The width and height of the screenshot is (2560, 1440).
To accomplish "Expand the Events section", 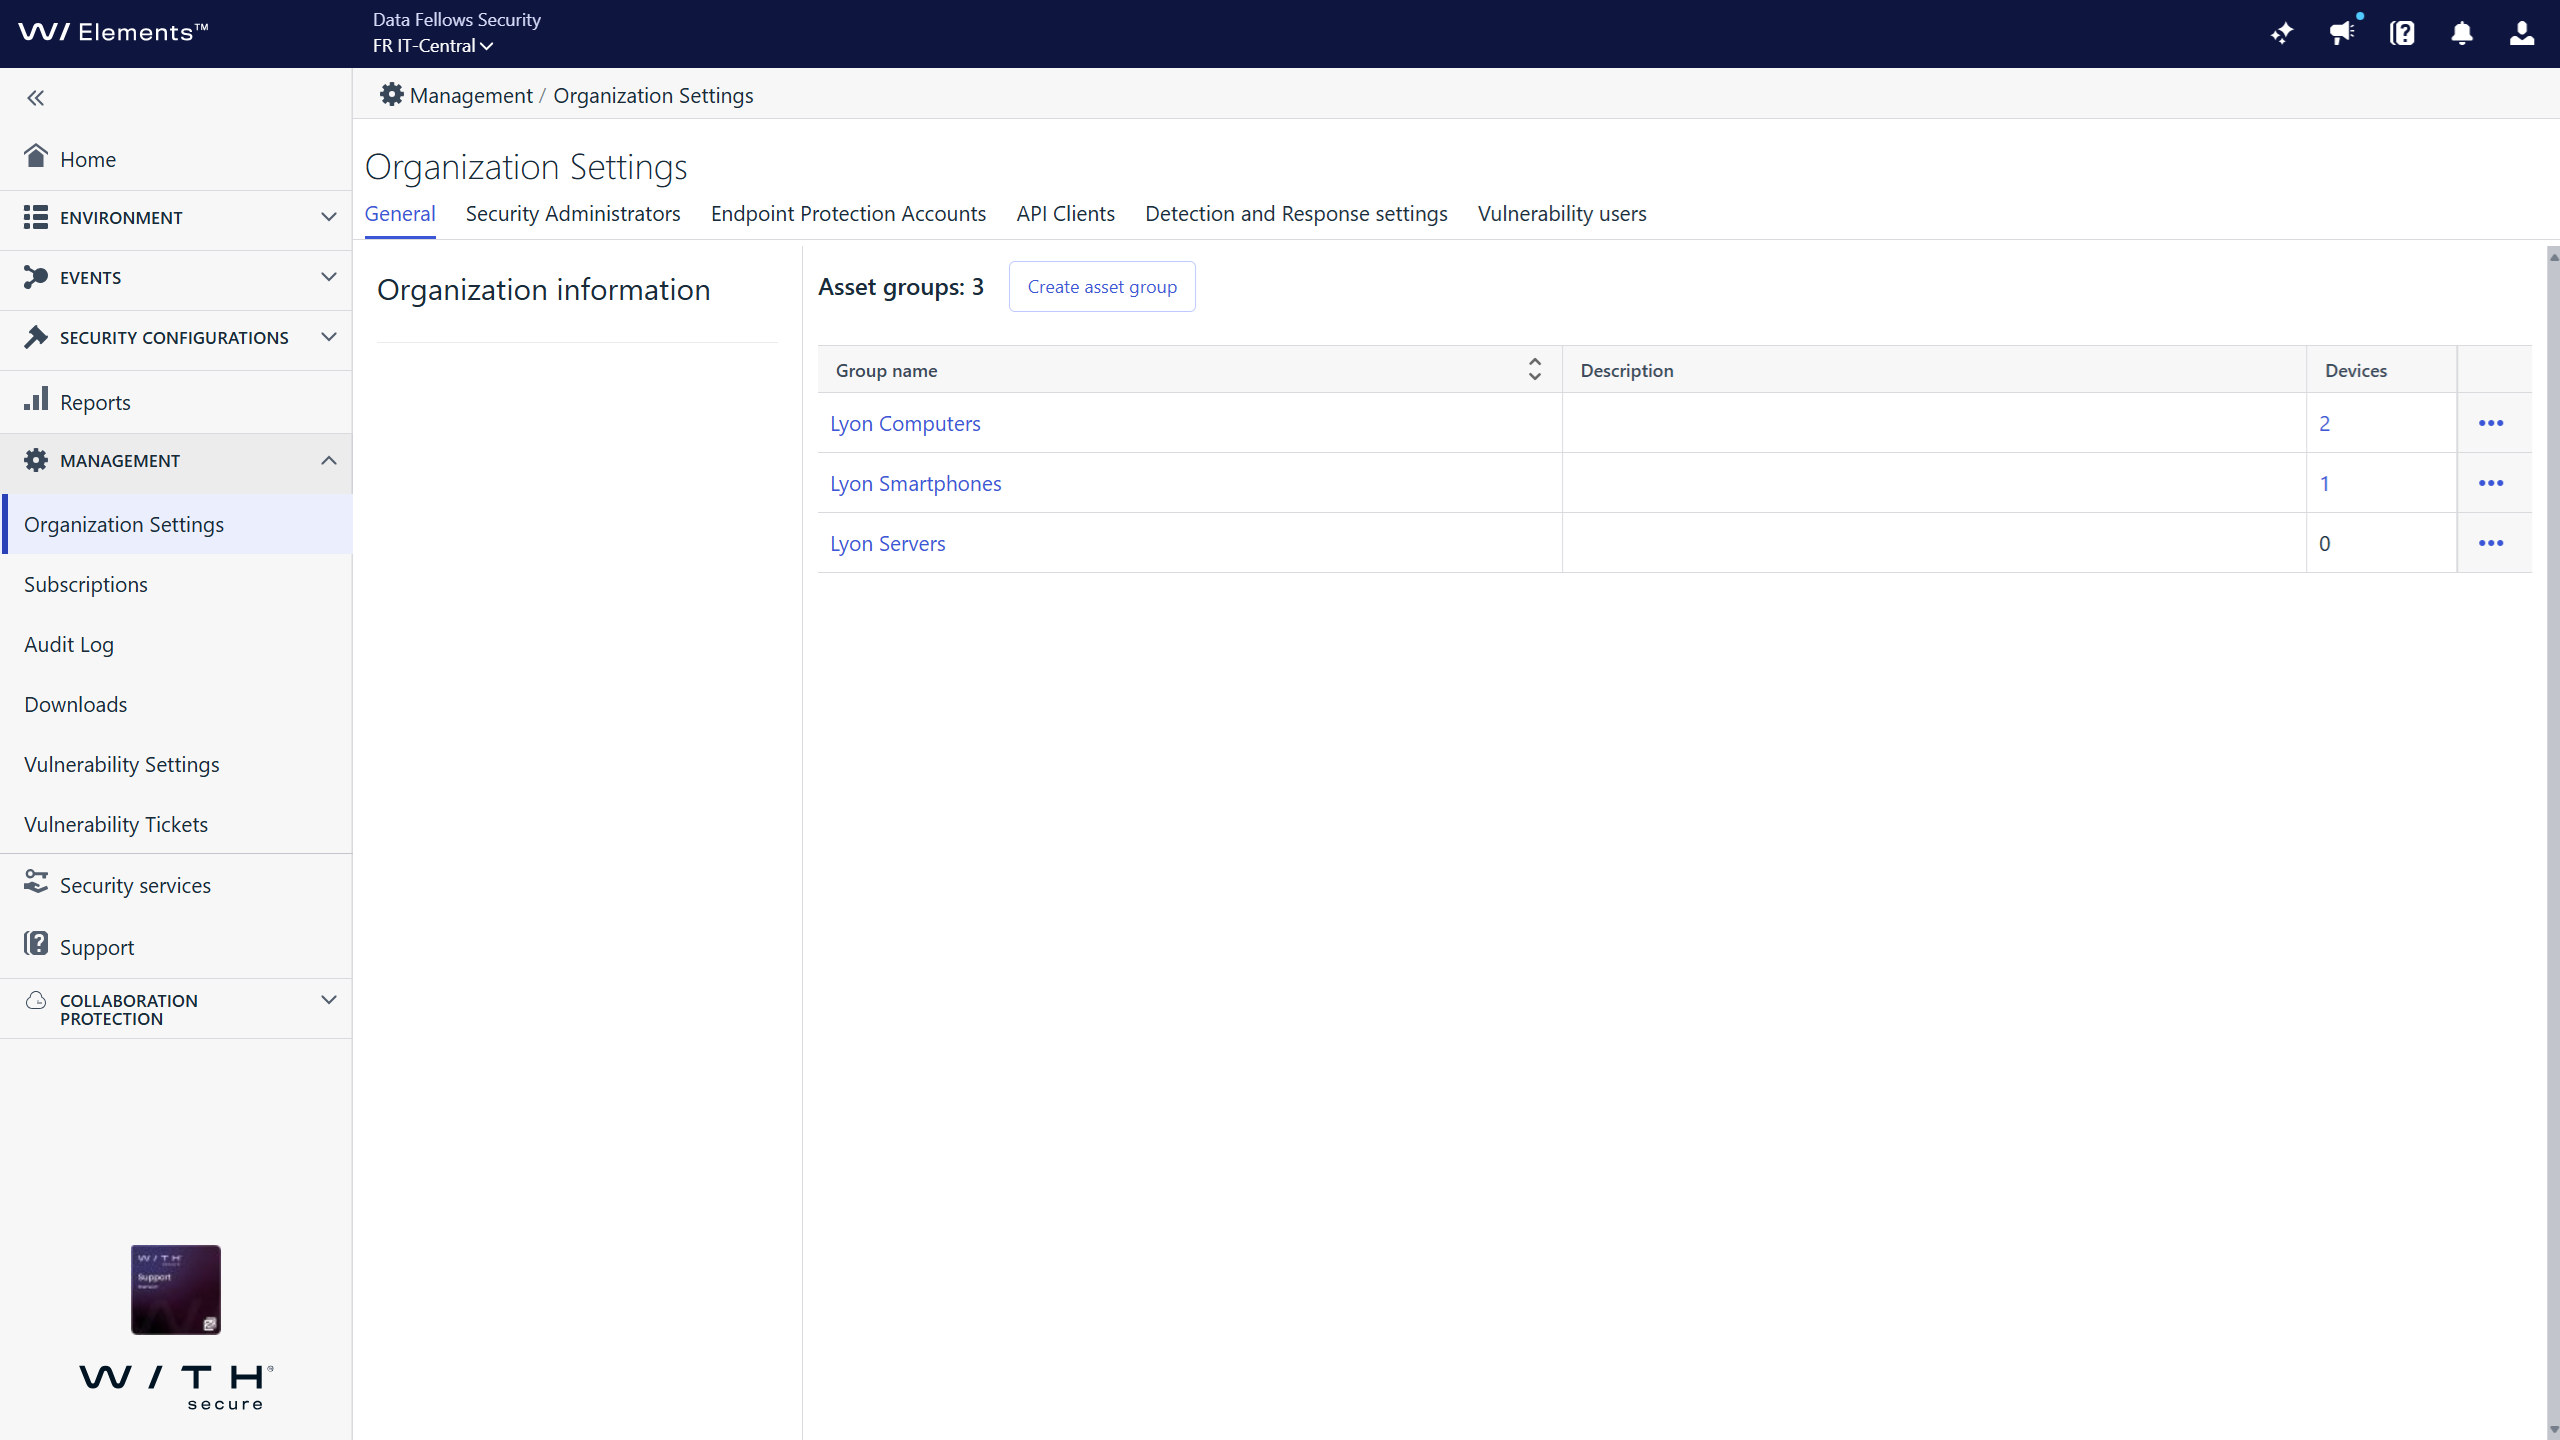I will (x=176, y=278).
